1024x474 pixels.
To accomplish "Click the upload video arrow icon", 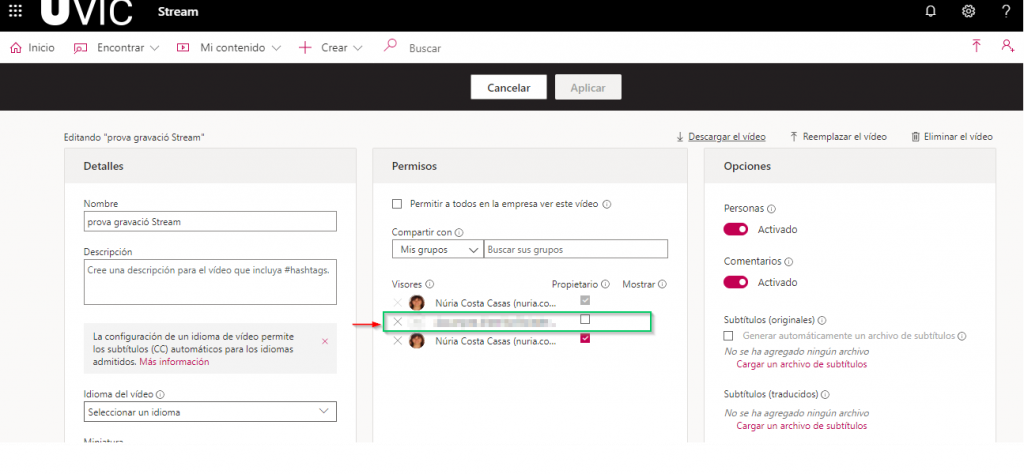I will (976, 47).
